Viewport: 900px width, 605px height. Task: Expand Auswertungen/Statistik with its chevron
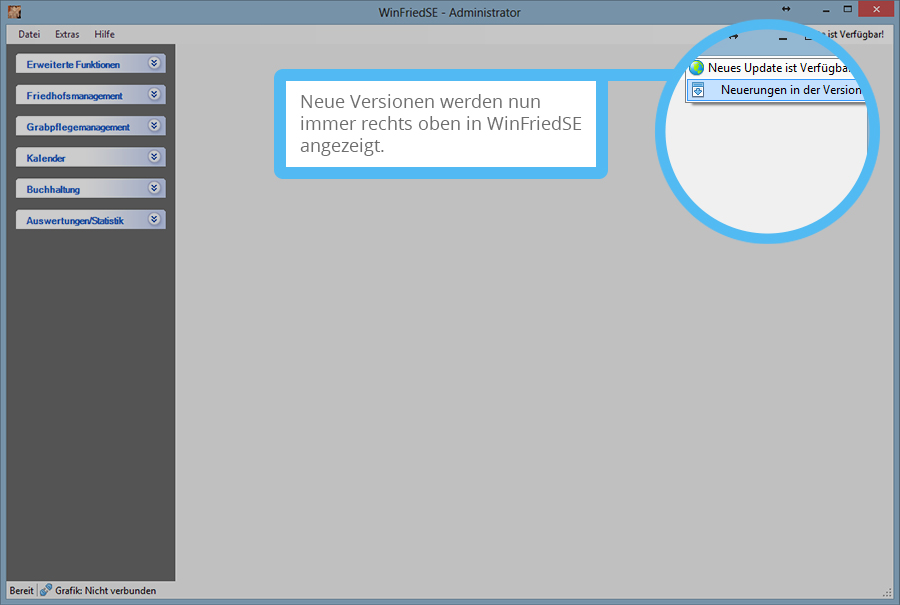point(153,219)
